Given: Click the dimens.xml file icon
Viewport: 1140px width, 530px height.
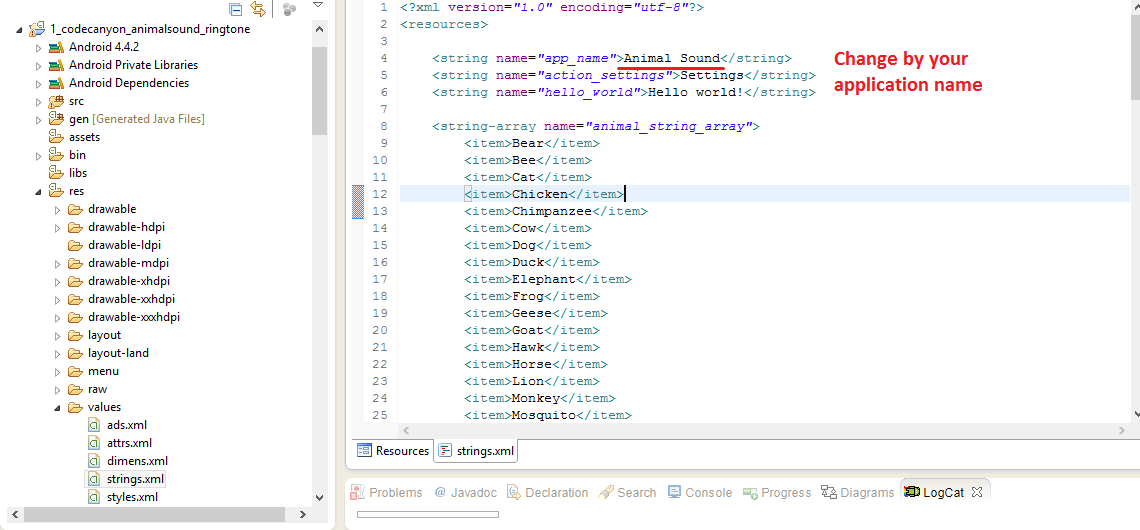Looking at the screenshot, I should 93,461.
